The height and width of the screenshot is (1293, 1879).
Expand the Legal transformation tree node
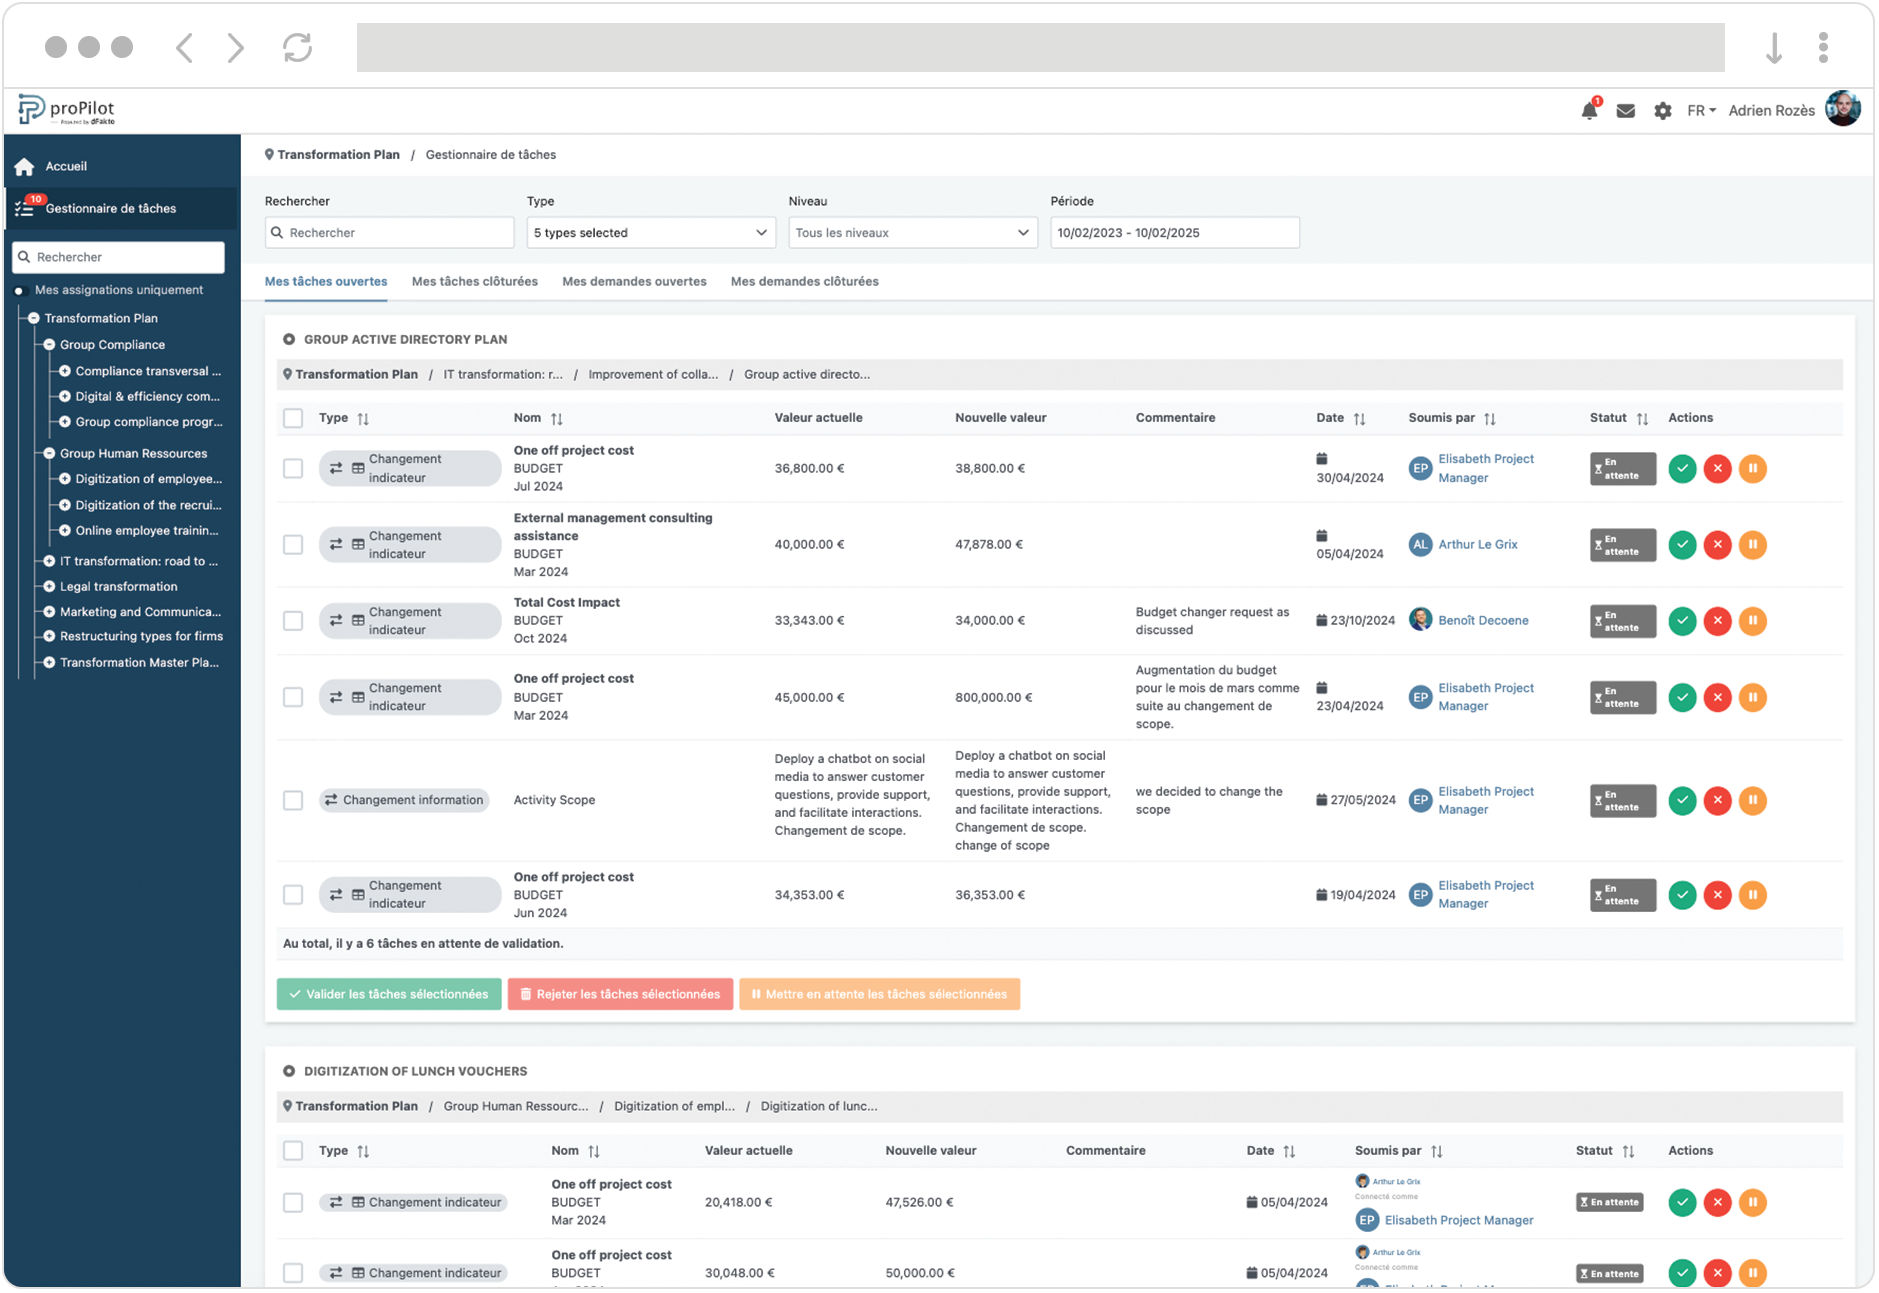pos(49,587)
